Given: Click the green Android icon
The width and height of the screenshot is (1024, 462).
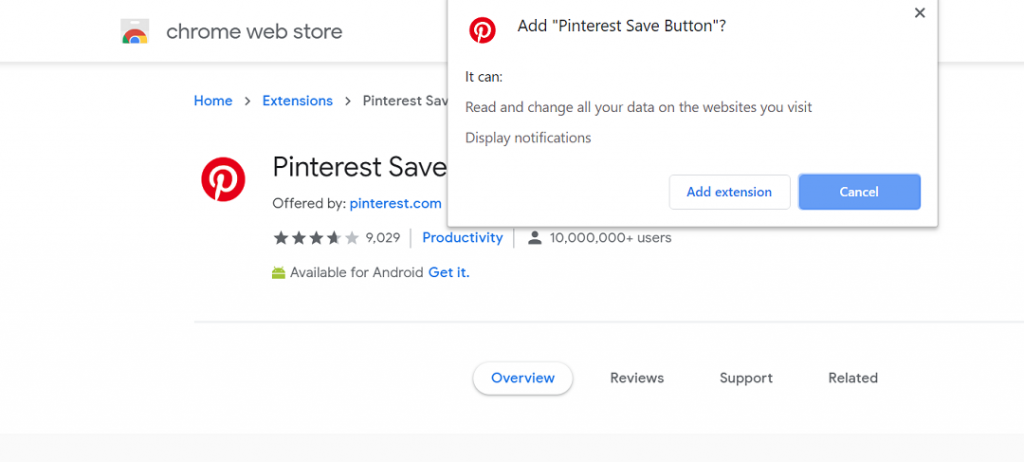Looking at the screenshot, I should [279, 272].
